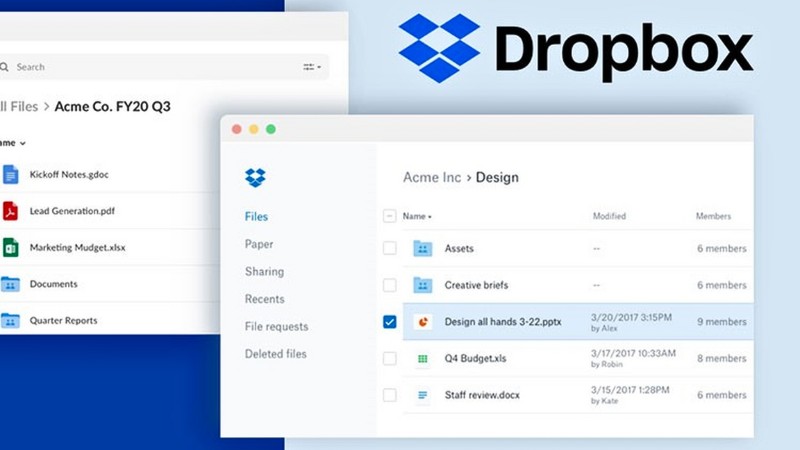800x450 pixels.
Task: Click 9 members for the pptx file
Action: coord(721,322)
